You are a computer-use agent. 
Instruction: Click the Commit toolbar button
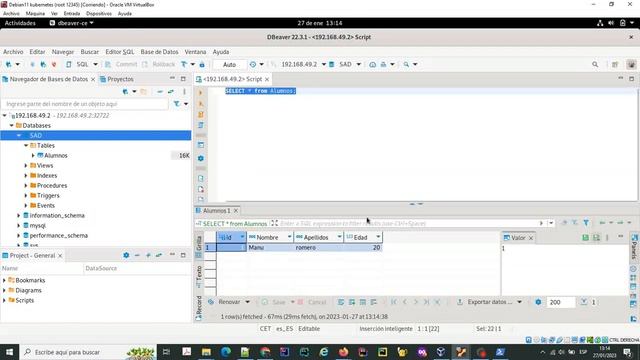pyautogui.click(x=121, y=64)
